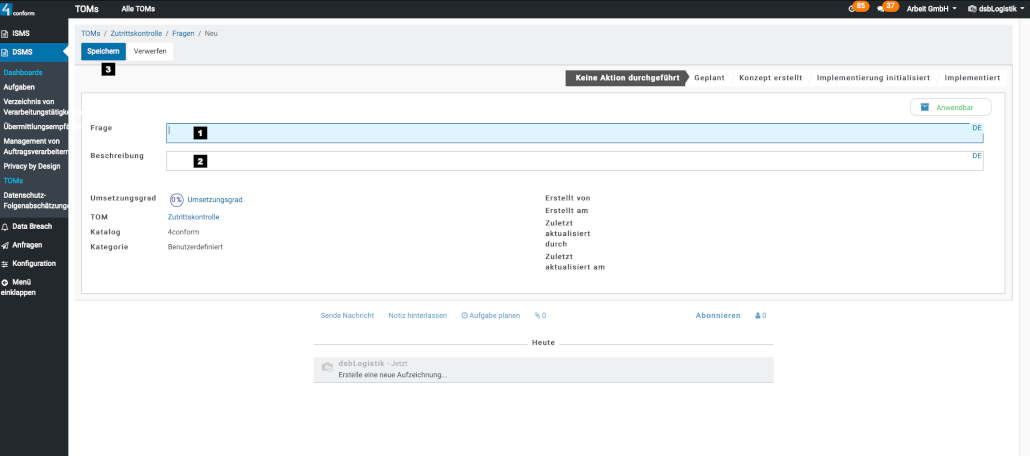Click the dsbLogistik camera avatar
This screenshot has height=456, width=1030.
(326, 368)
